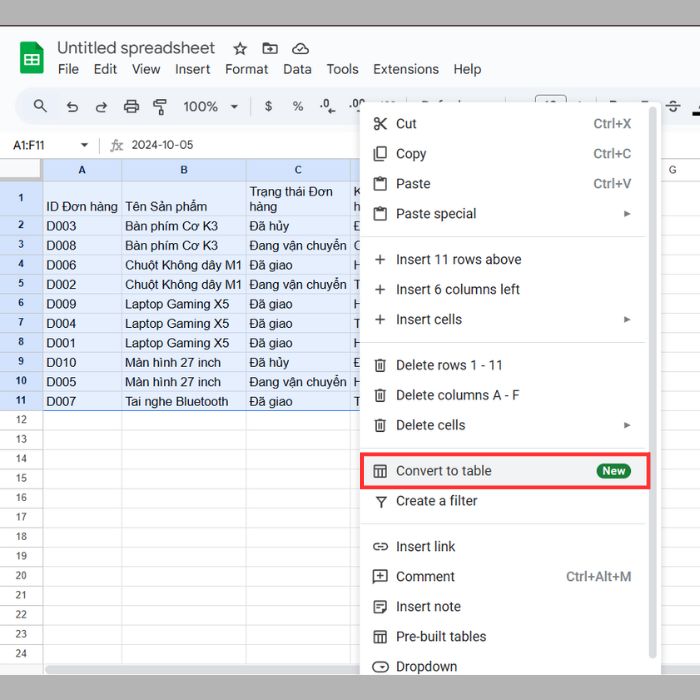Image resolution: width=700 pixels, height=700 pixels.
Task: Select row 5 header
Action: [21, 283]
